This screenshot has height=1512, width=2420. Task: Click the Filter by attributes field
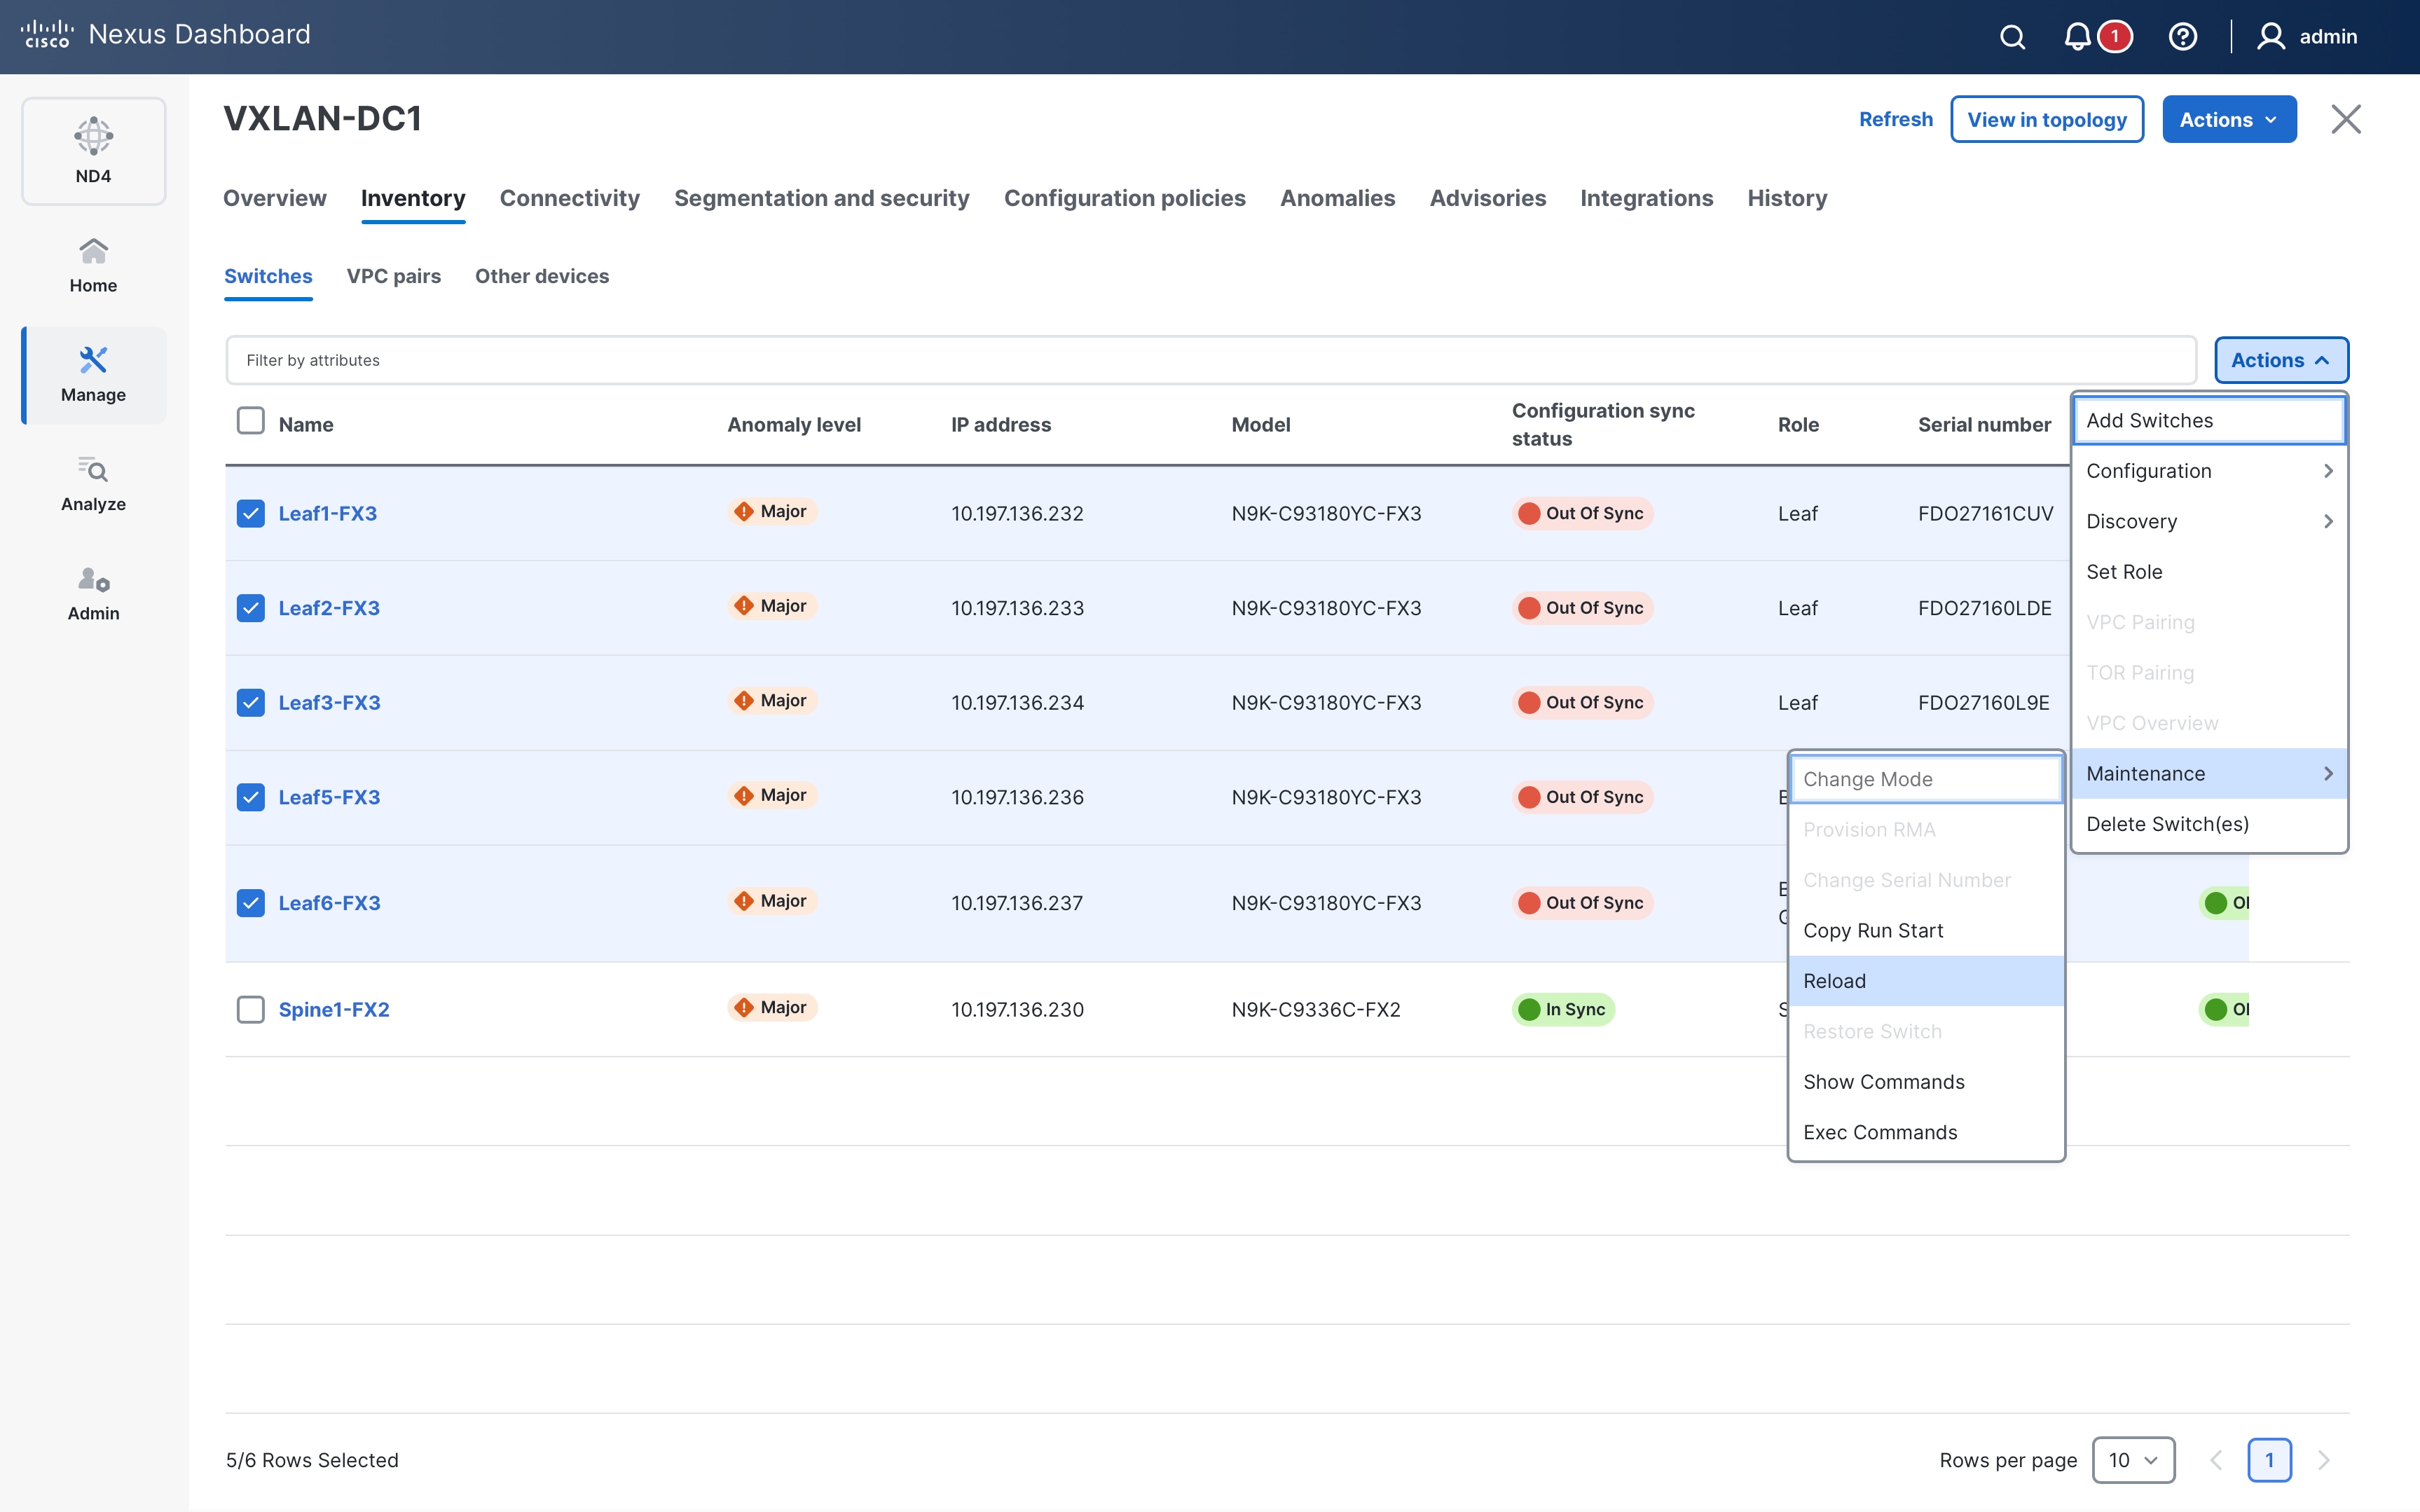[1210, 360]
